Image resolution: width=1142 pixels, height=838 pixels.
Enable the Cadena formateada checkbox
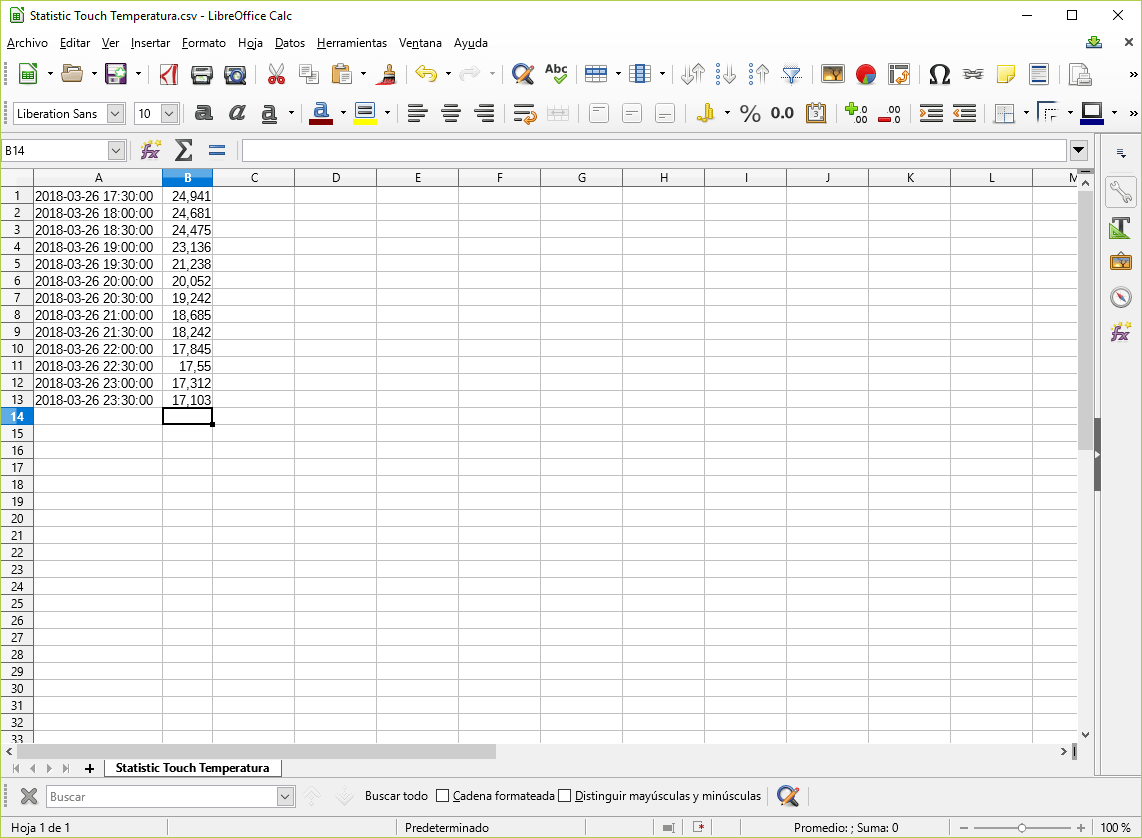point(443,796)
